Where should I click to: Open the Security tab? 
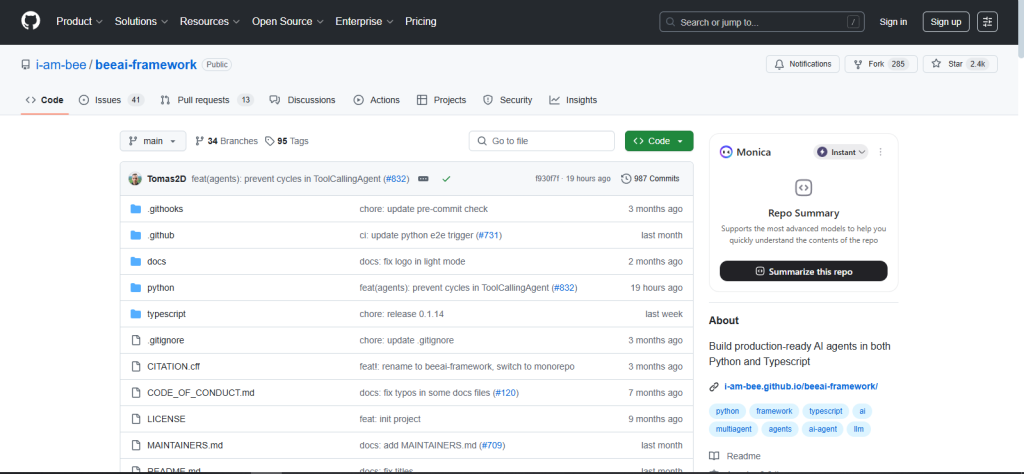coord(507,100)
